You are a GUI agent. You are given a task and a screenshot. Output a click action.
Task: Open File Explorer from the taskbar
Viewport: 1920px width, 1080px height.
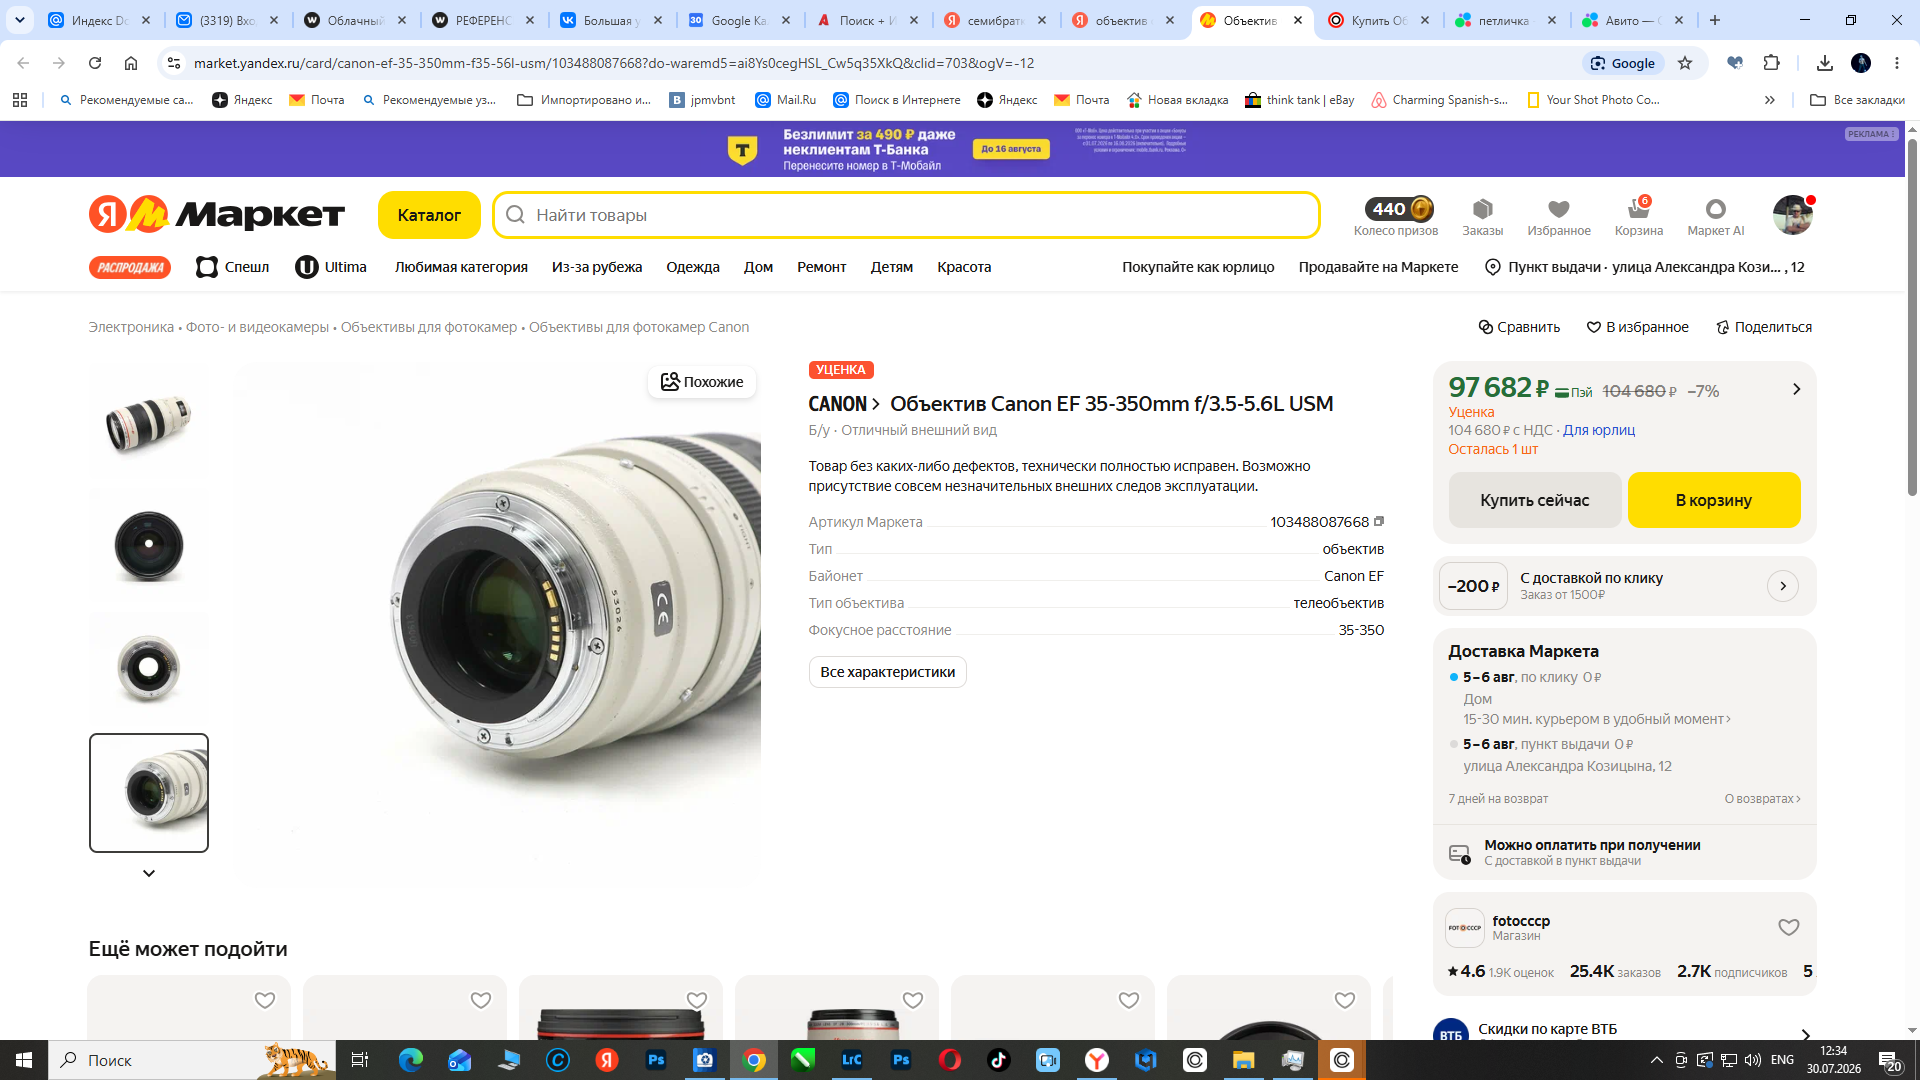(1244, 1060)
